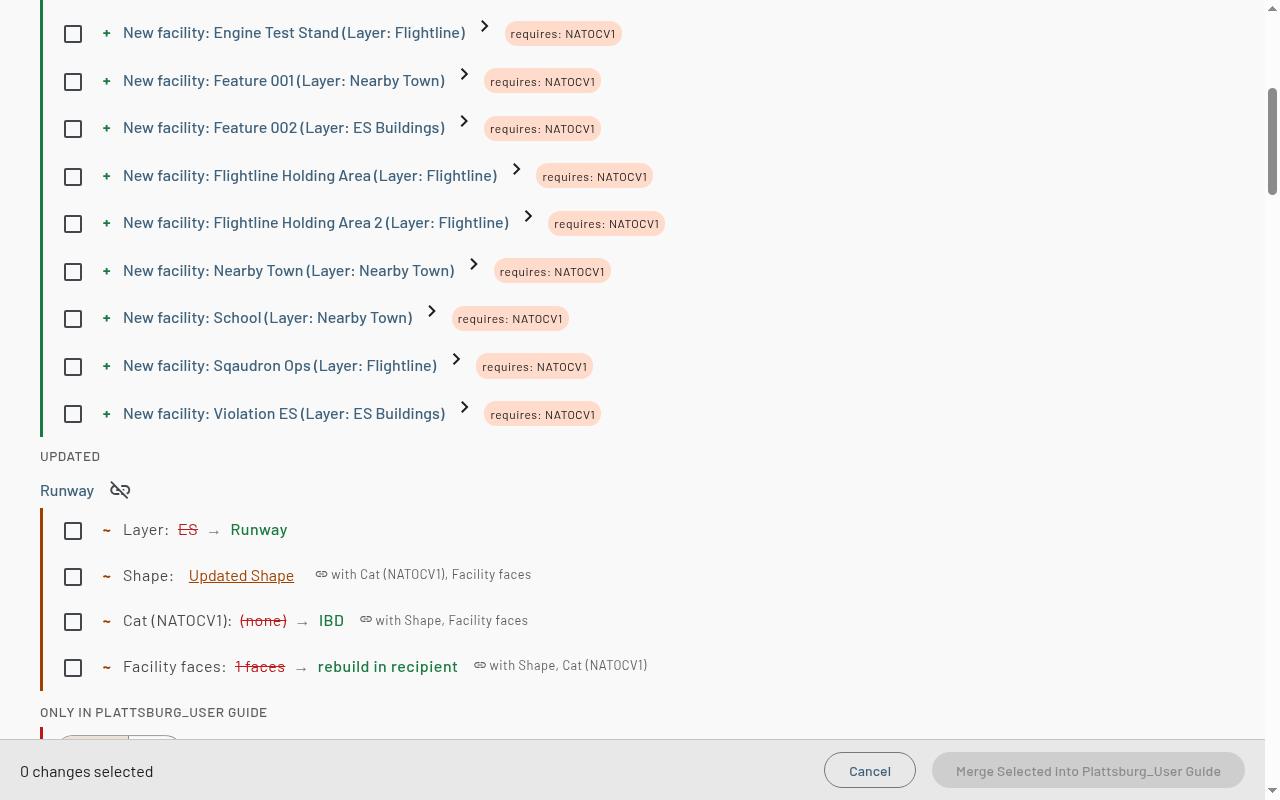Screen dimensions: 1280x800
Task: Expand the School facility chevron
Action: 432,311
